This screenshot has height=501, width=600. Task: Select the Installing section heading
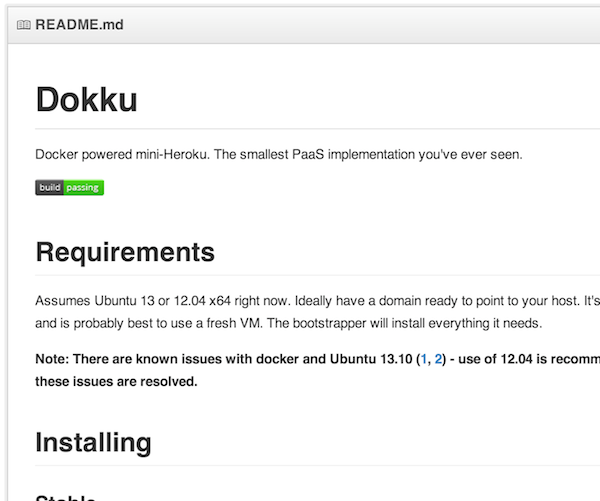93,442
